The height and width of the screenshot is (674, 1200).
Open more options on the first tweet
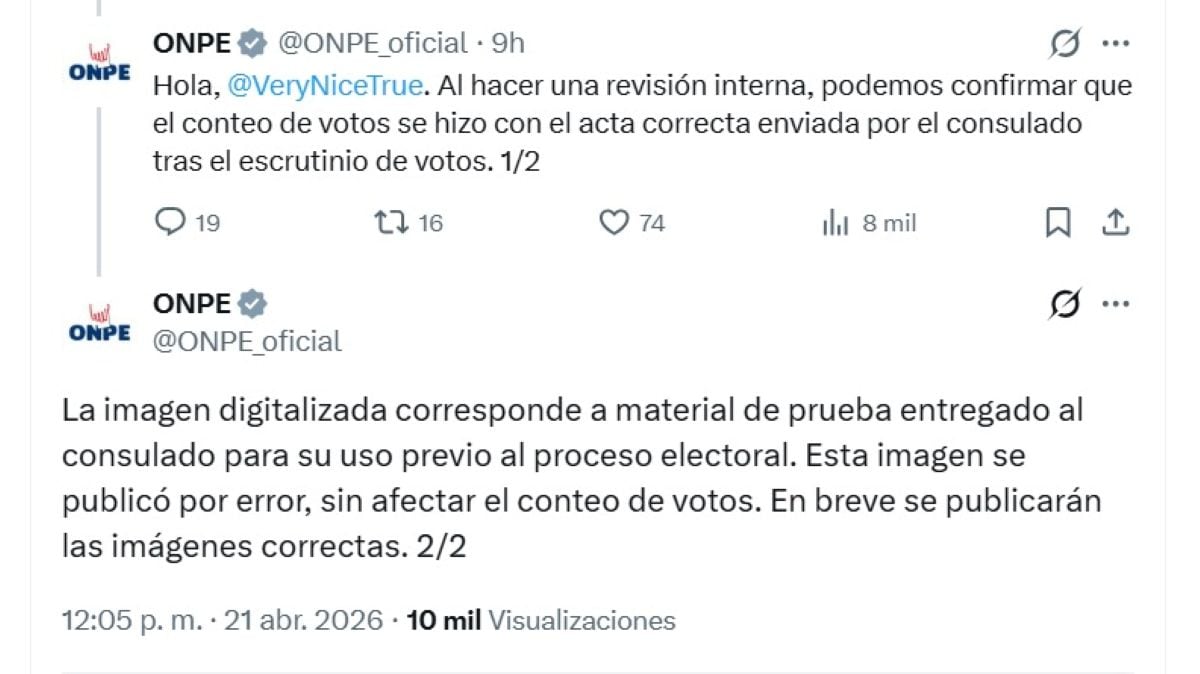point(1115,43)
